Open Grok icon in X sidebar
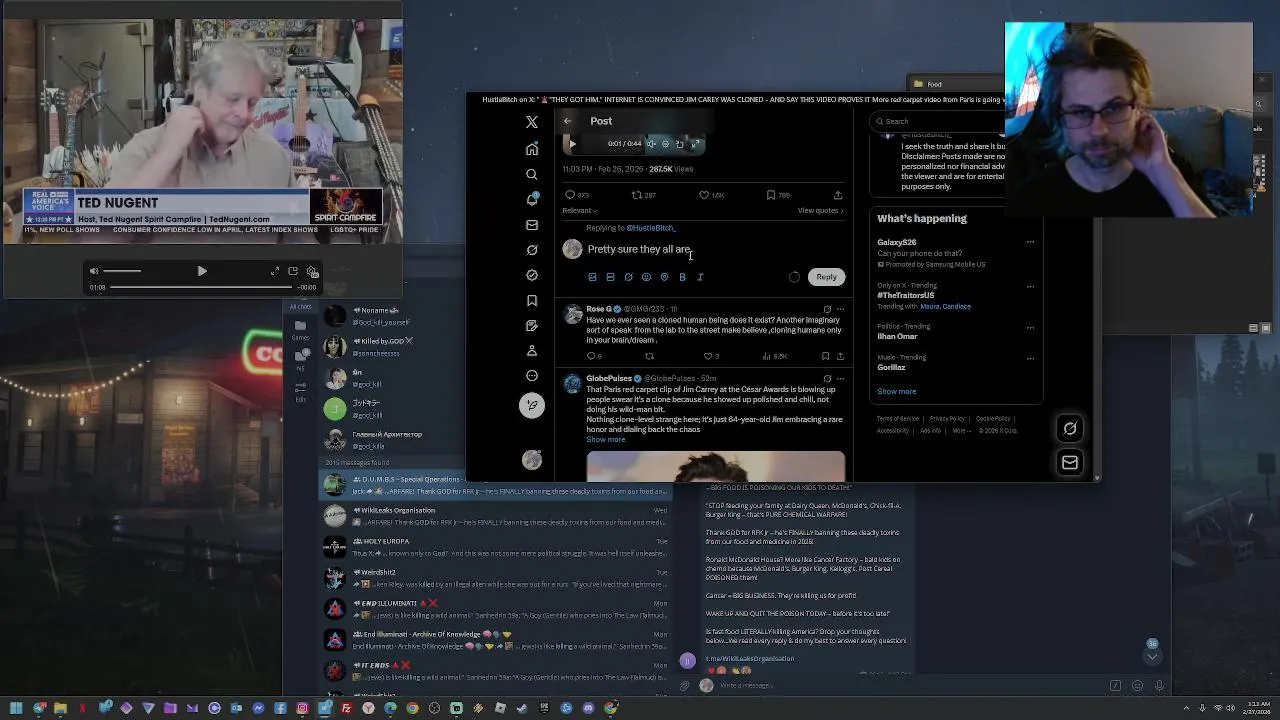This screenshot has width=1280, height=720. 532,250
